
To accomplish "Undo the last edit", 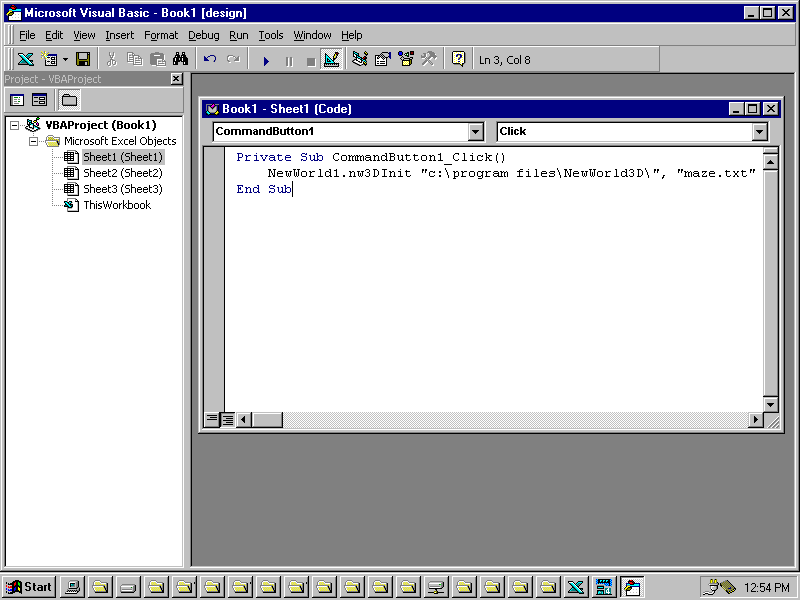I will coord(210,60).
